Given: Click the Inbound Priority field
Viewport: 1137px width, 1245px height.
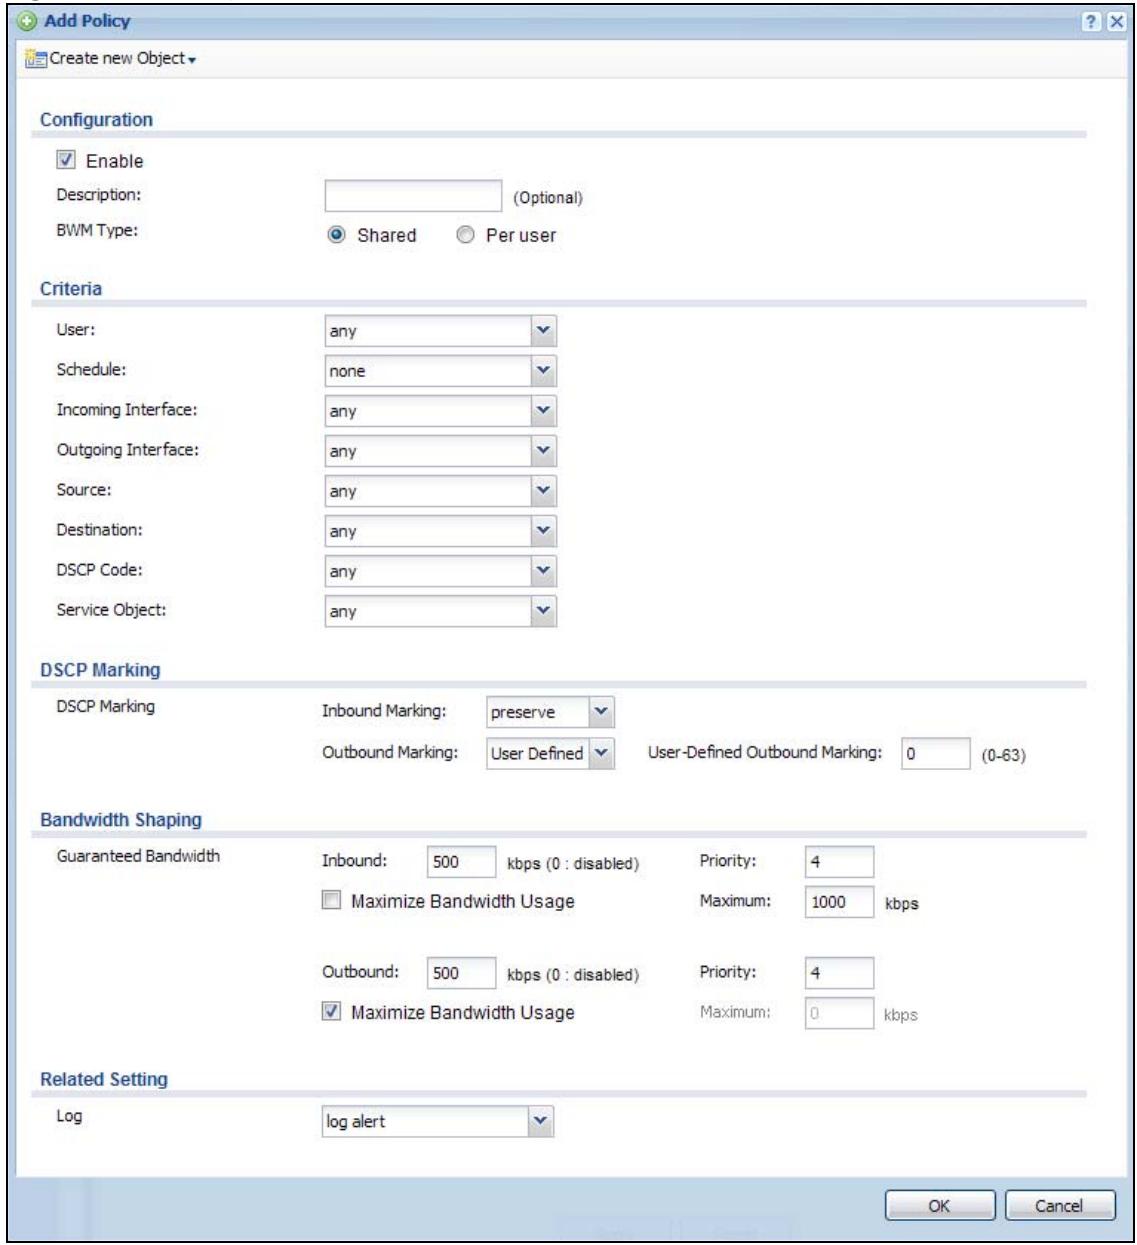Looking at the screenshot, I should click(839, 862).
